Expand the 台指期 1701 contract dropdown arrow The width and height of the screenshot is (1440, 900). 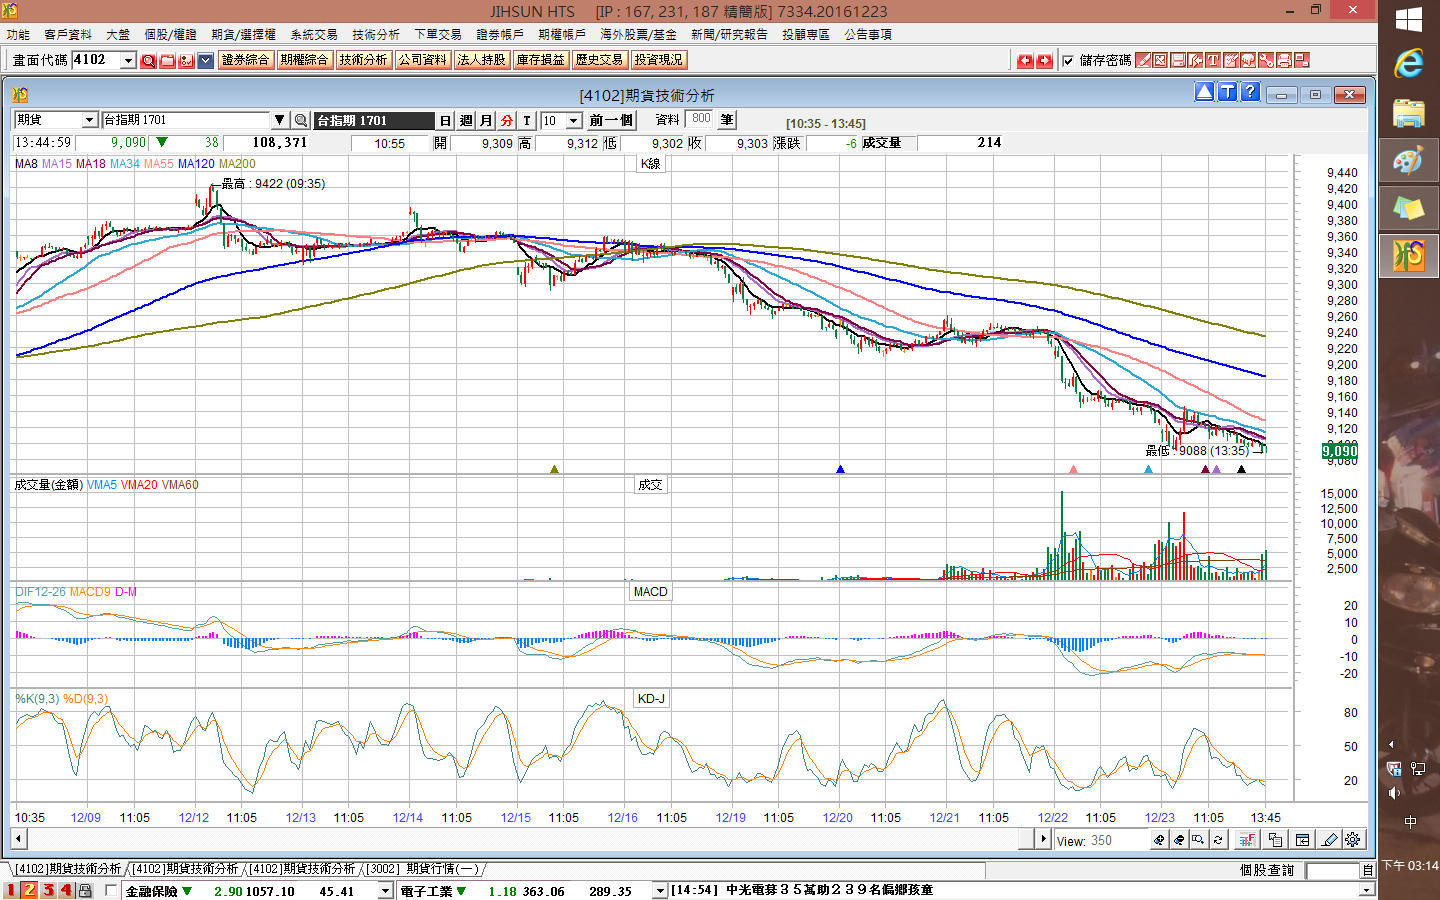point(280,120)
